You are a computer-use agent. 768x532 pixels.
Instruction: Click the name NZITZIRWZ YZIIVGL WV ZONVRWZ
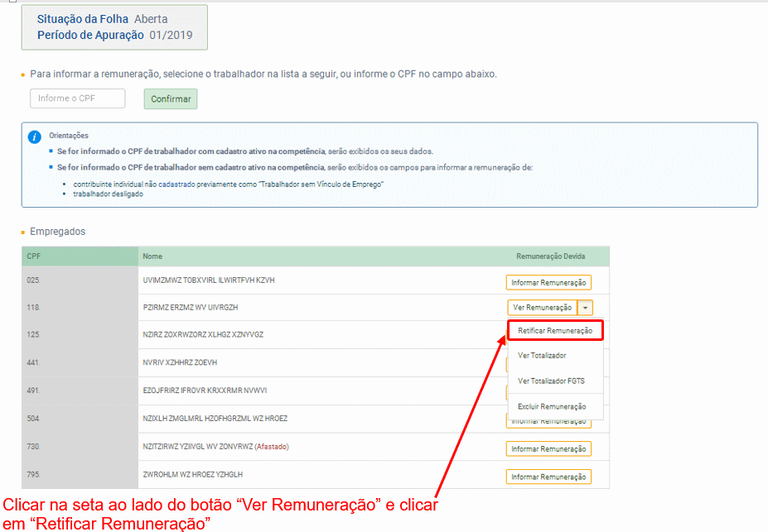198,446
